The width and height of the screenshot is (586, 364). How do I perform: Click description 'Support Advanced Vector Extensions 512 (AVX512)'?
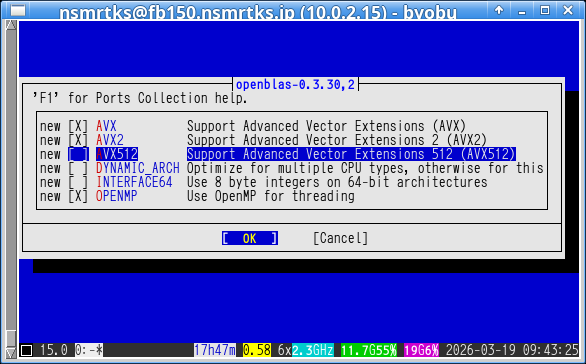(351, 154)
